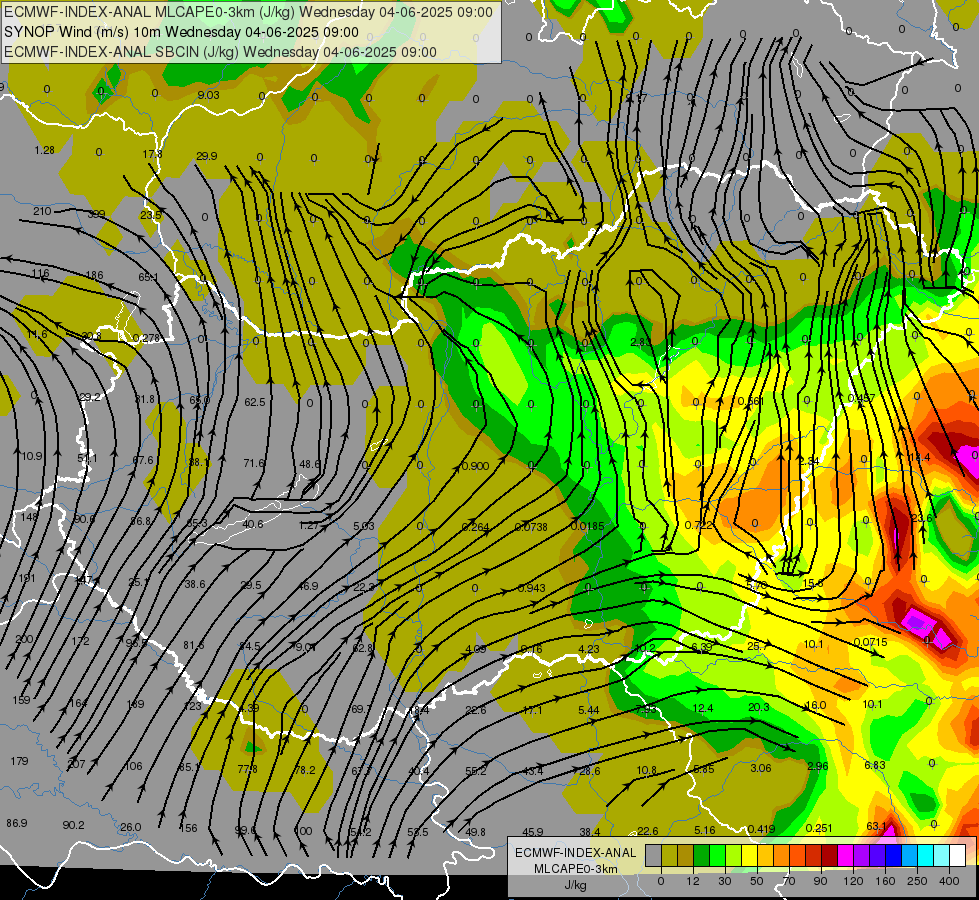The width and height of the screenshot is (979, 900).
Task: Click the legend tick label 120
Action: (x=853, y=881)
